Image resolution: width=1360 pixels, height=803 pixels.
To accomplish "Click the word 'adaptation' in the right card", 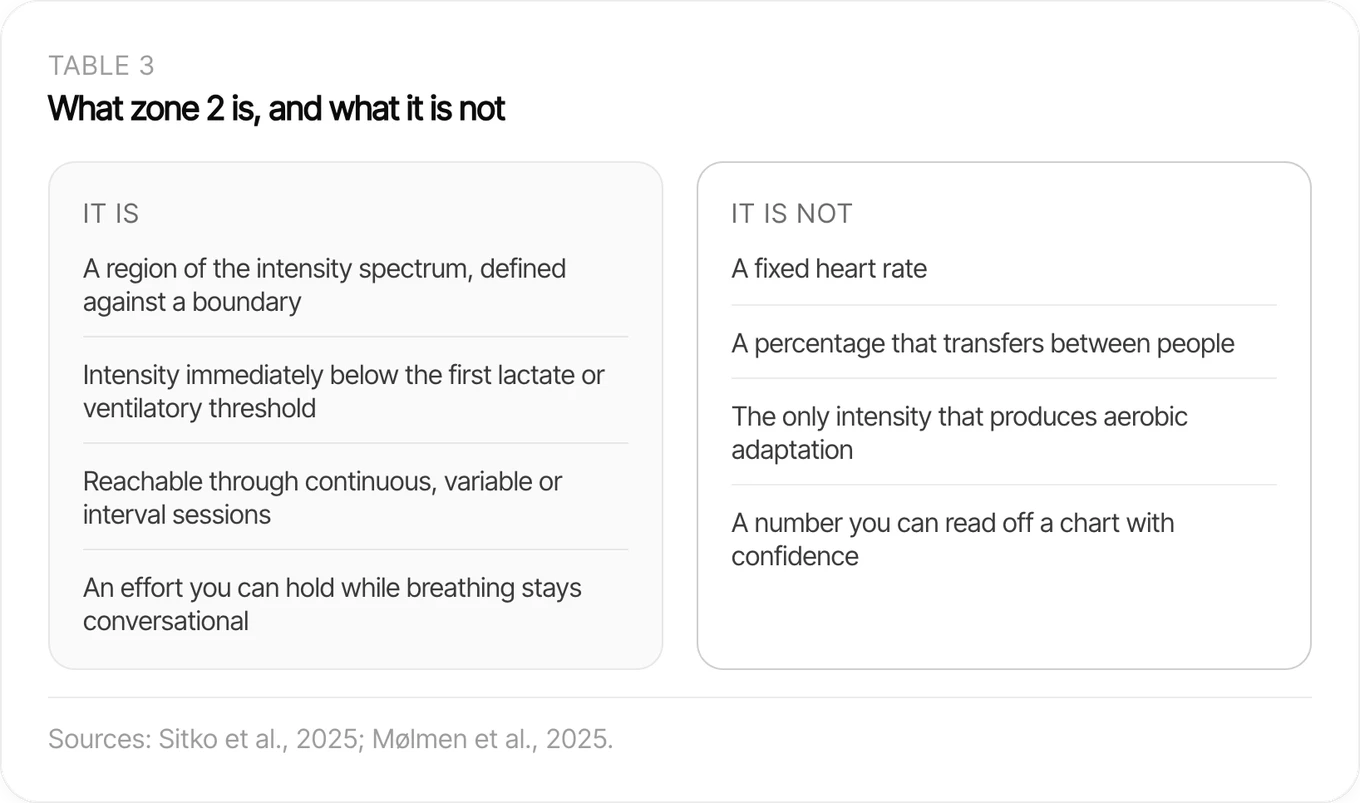I will coord(792,450).
